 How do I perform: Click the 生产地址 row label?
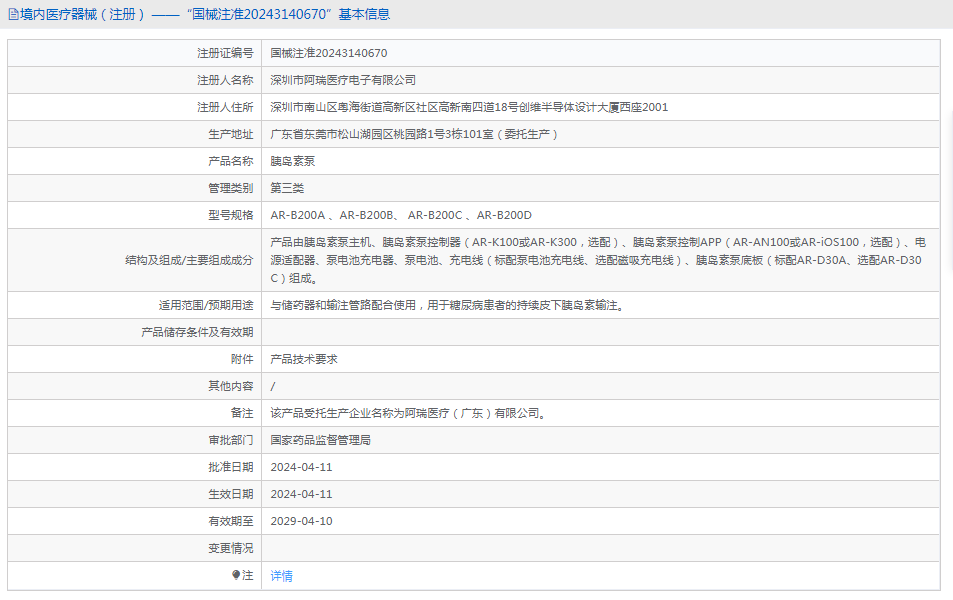click(230, 134)
